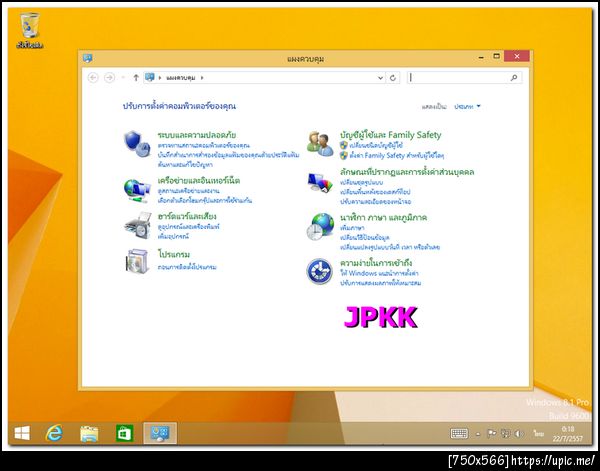This screenshot has width=600, height=471.
Task: Click the Back arrow navigation button
Action: pyautogui.click(x=93, y=78)
